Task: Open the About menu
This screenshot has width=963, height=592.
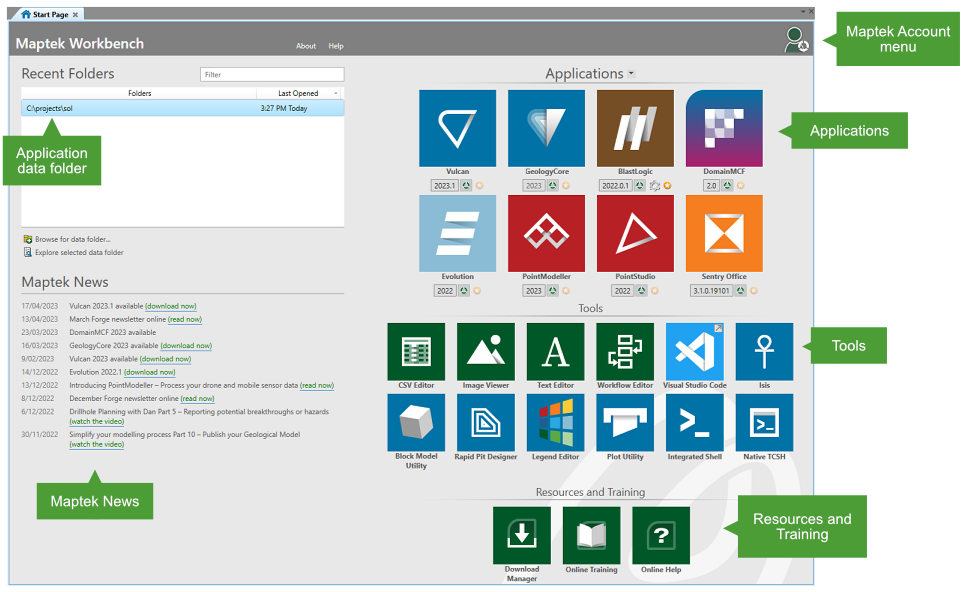Action: coord(306,46)
